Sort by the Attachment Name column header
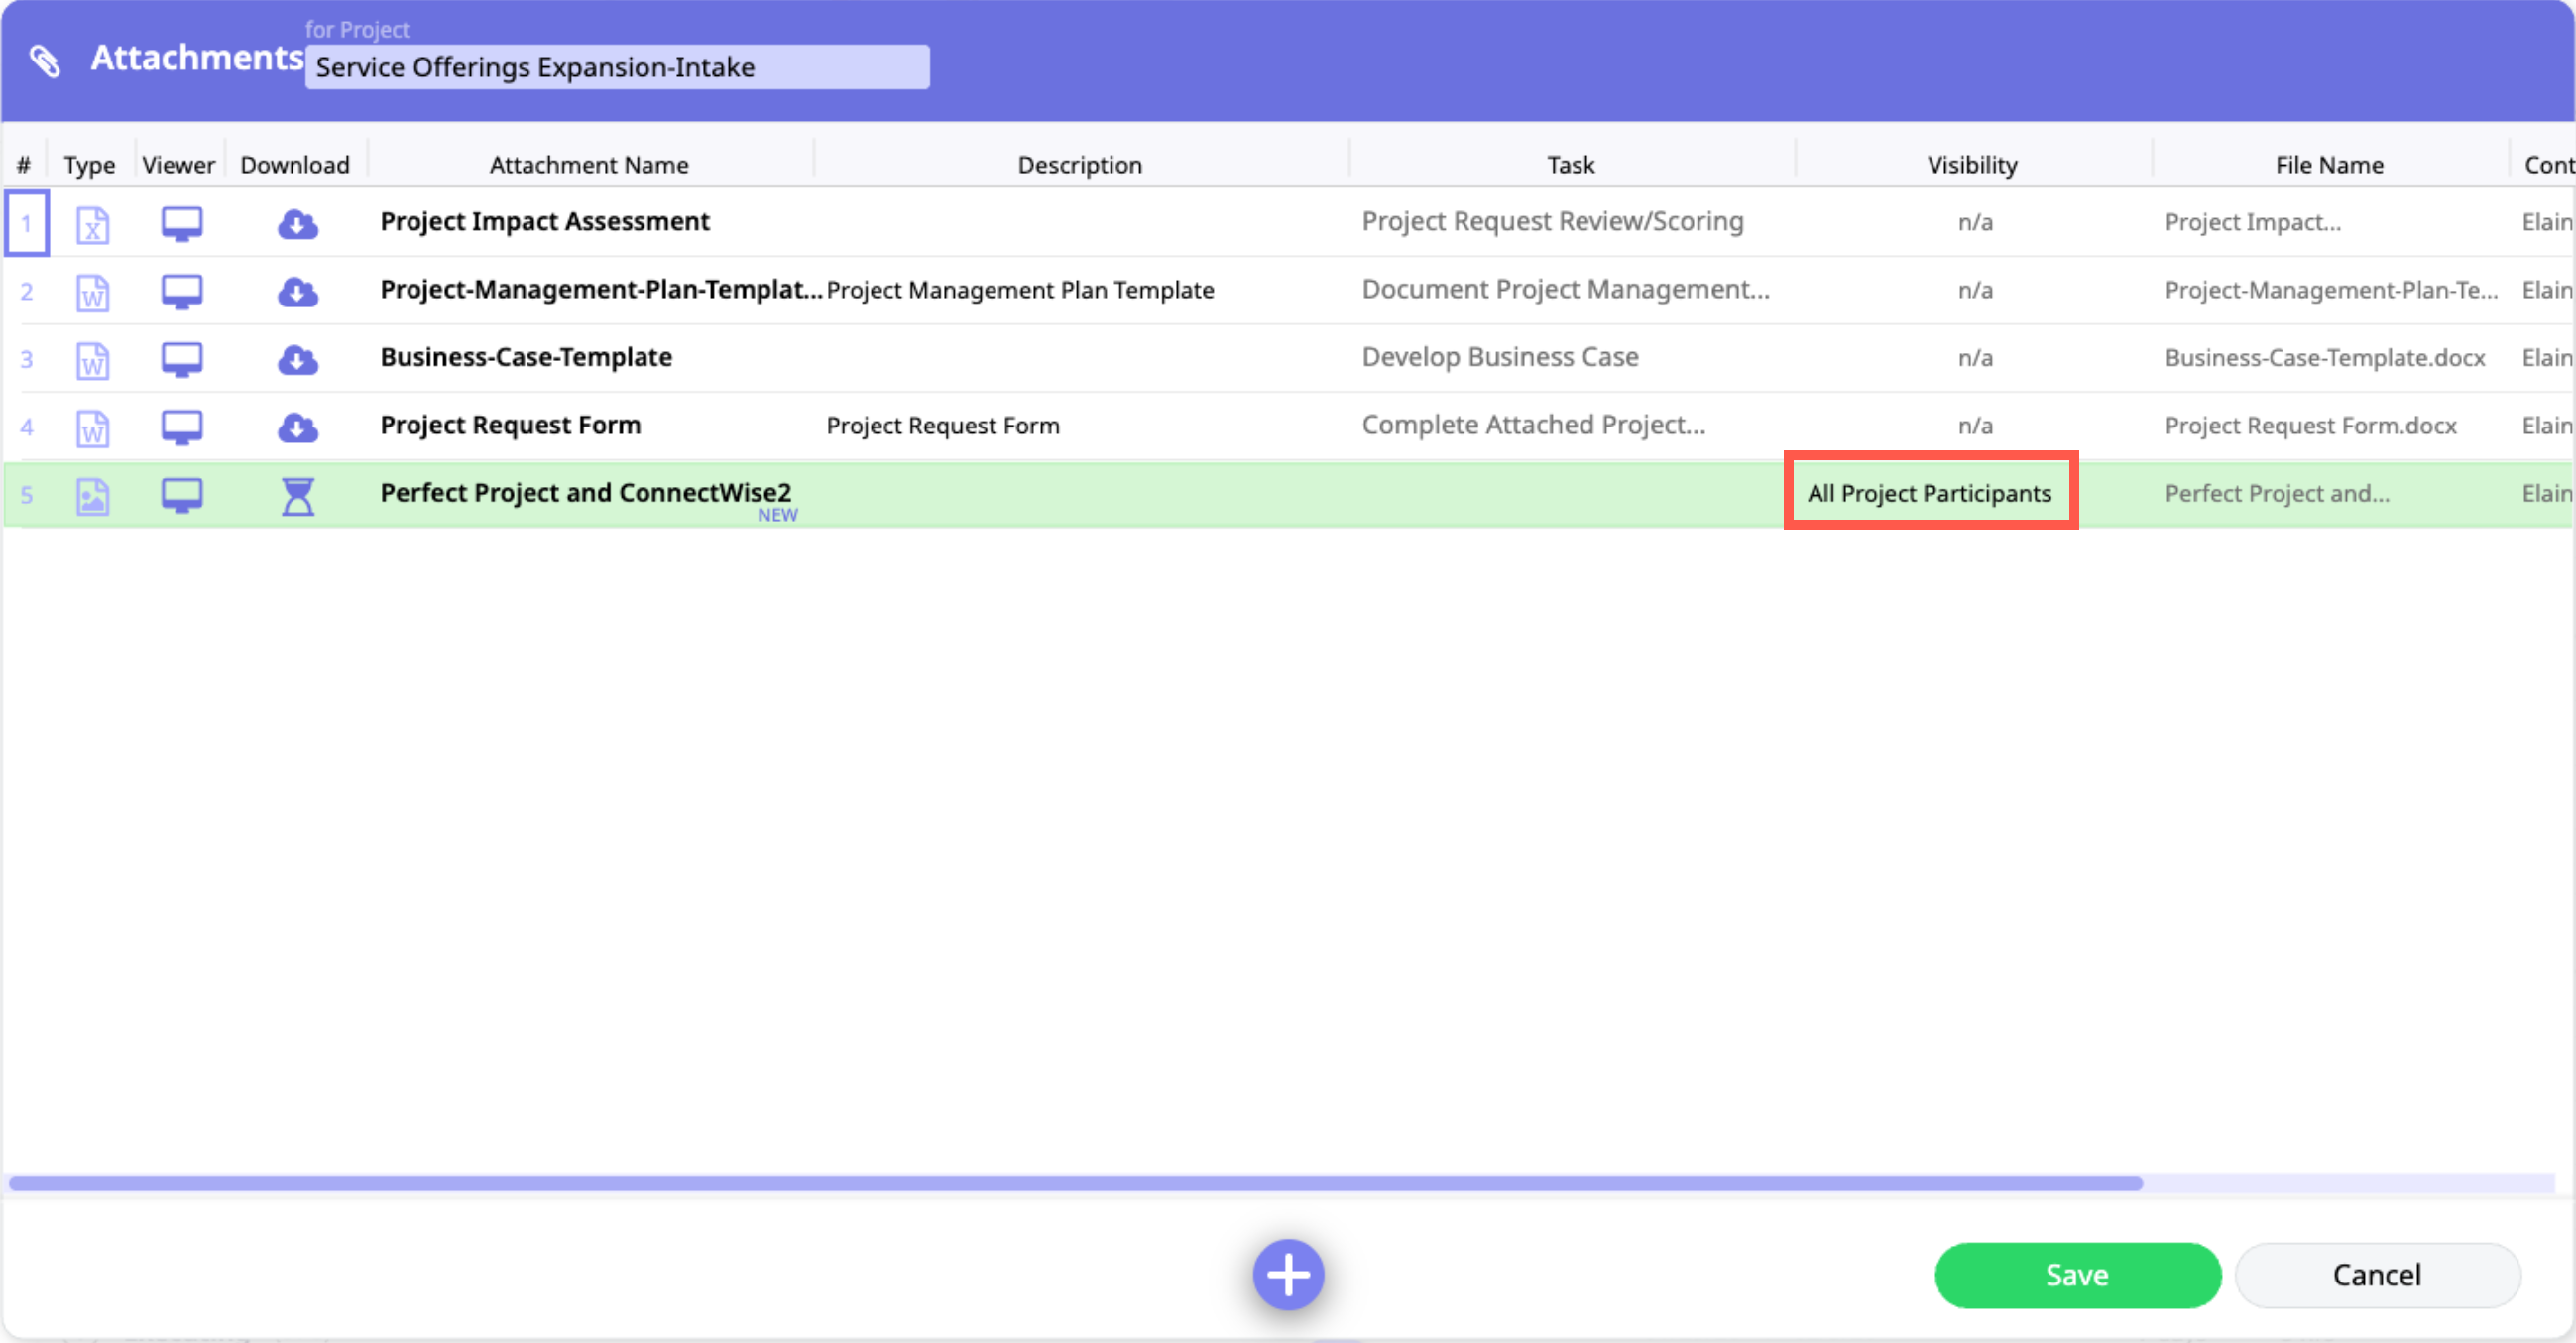The width and height of the screenshot is (2576, 1343). point(588,164)
